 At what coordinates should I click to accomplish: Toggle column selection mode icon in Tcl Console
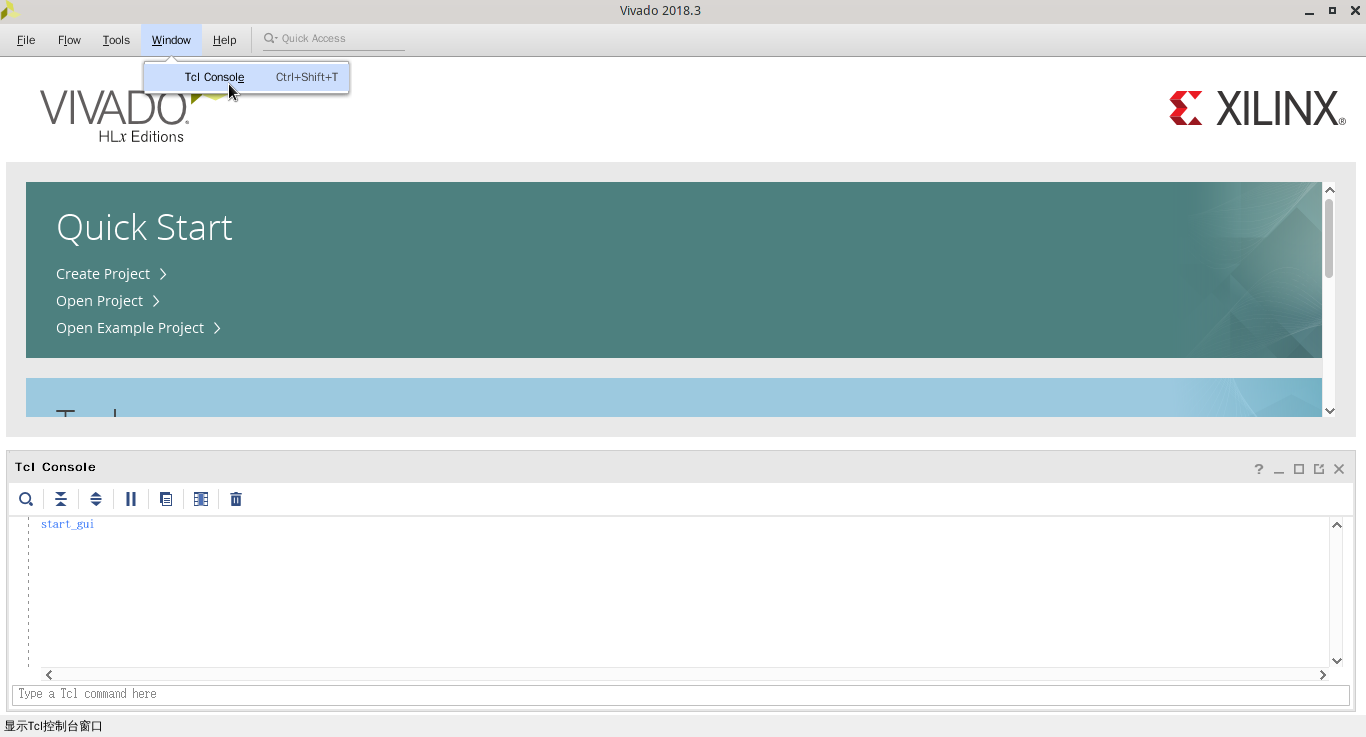coord(201,499)
